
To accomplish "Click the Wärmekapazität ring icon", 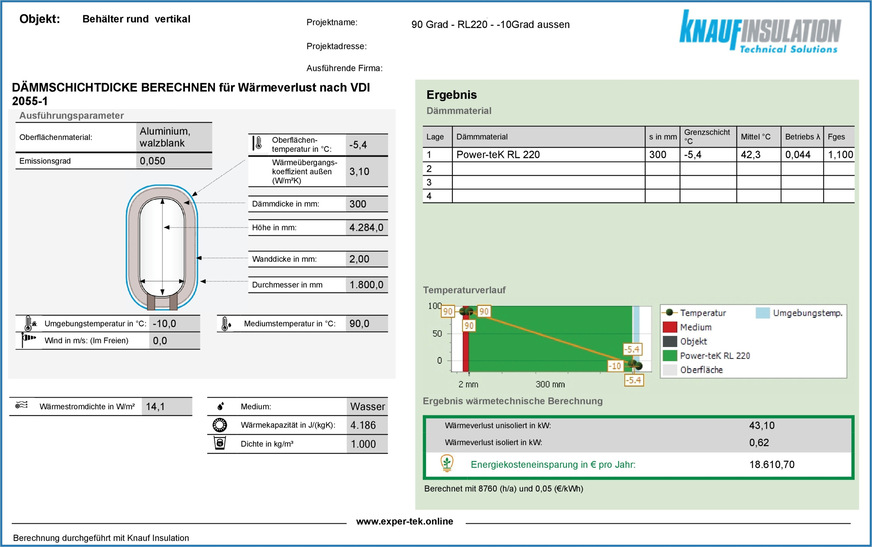I will click(220, 425).
